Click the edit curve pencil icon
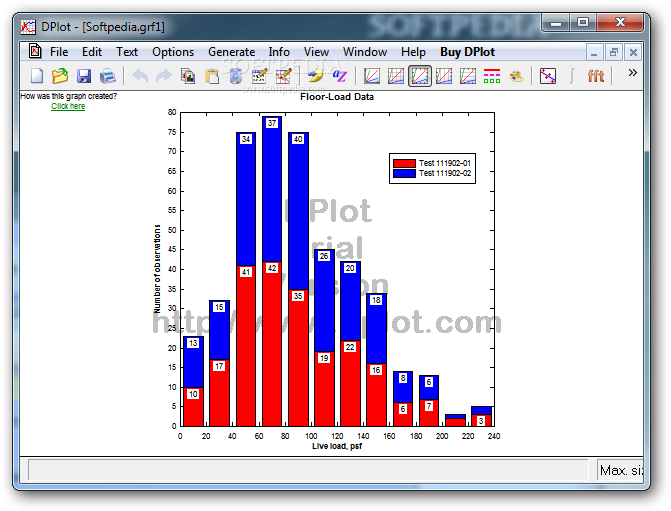 [283, 76]
